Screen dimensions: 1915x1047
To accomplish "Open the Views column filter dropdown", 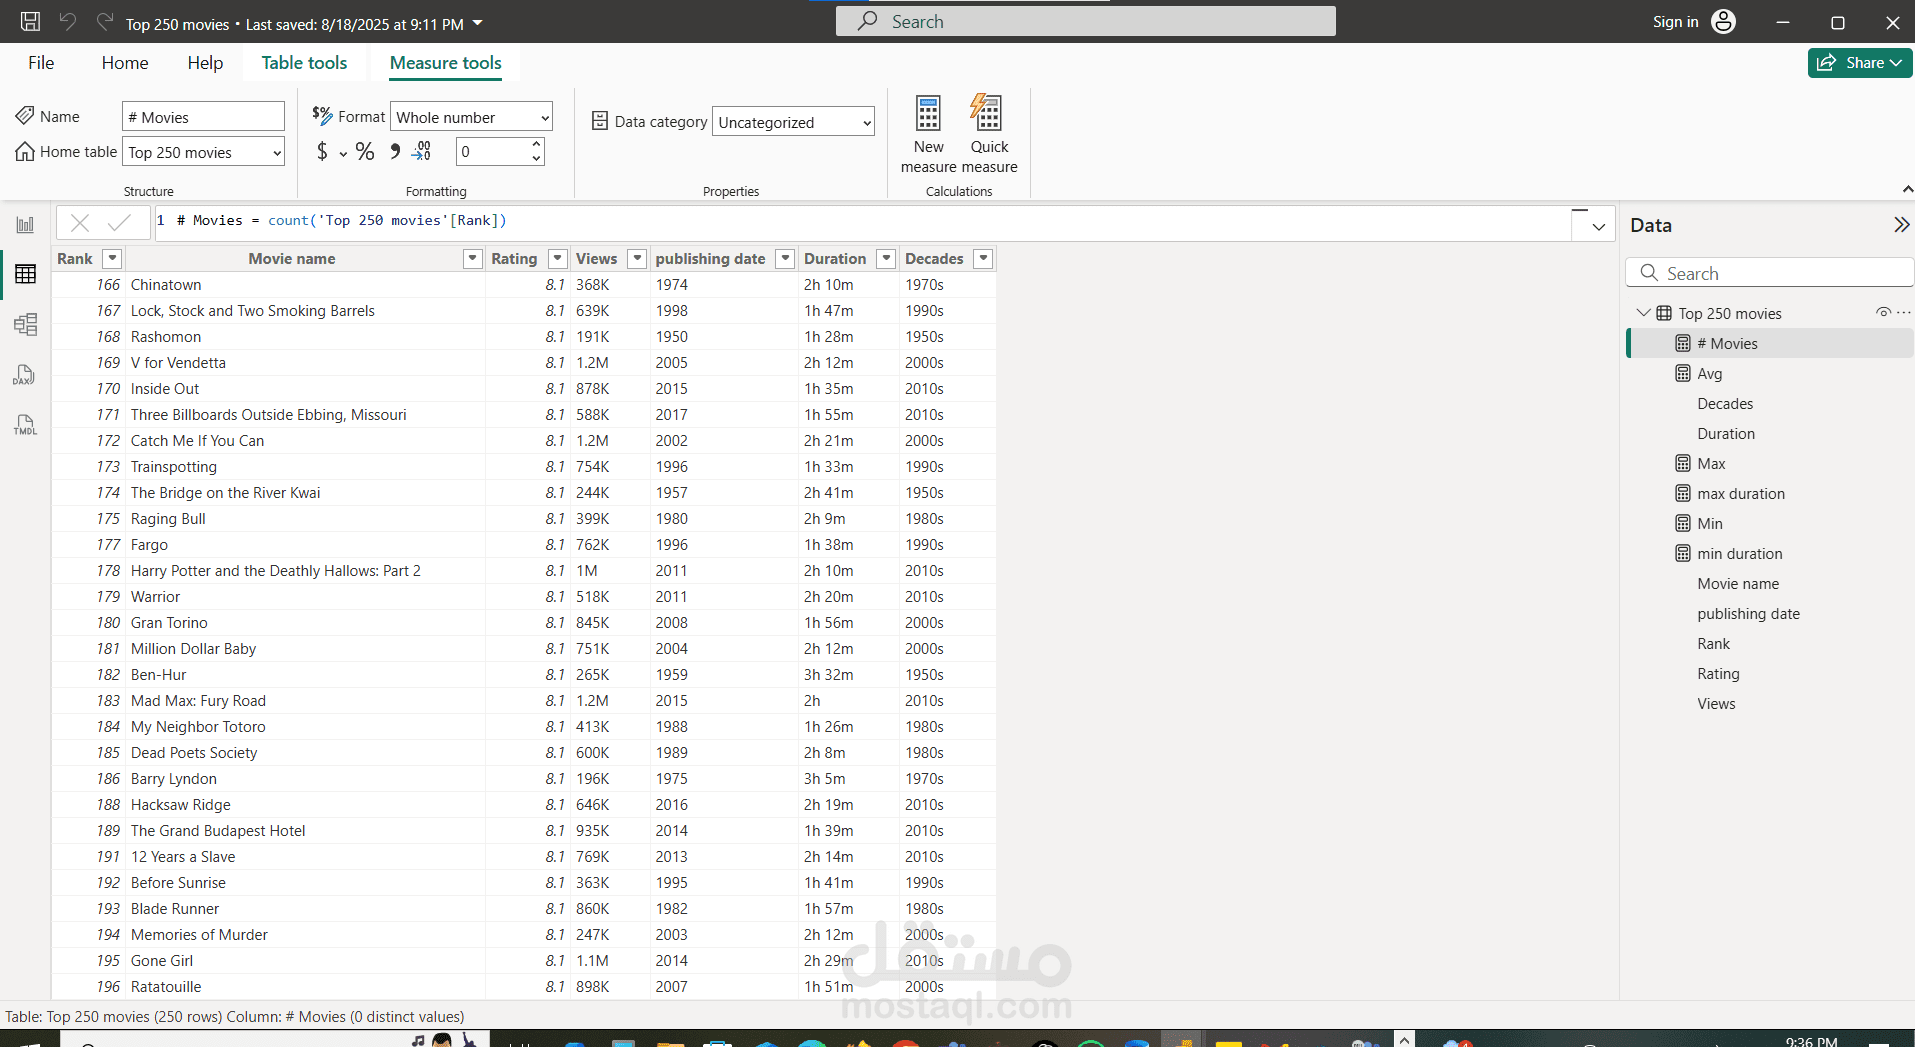I will [x=637, y=259].
